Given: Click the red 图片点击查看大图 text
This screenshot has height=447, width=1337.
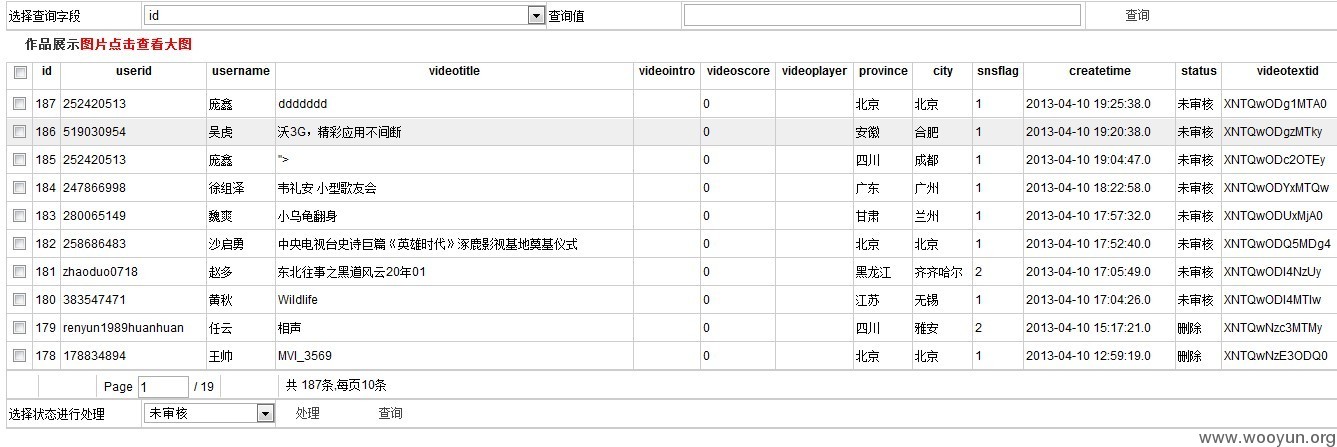Looking at the screenshot, I should pyautogui.click(x=136, y=44).
